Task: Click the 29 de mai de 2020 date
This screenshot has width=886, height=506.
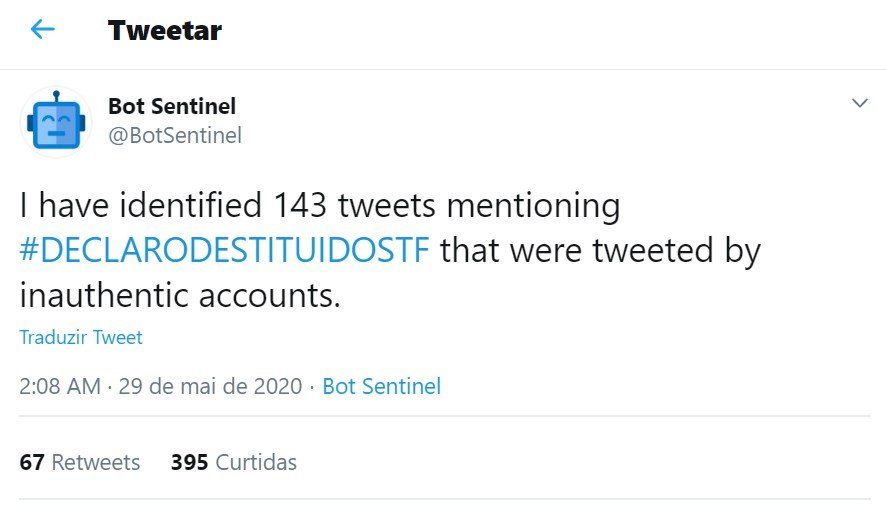Action: coord(210,386)
